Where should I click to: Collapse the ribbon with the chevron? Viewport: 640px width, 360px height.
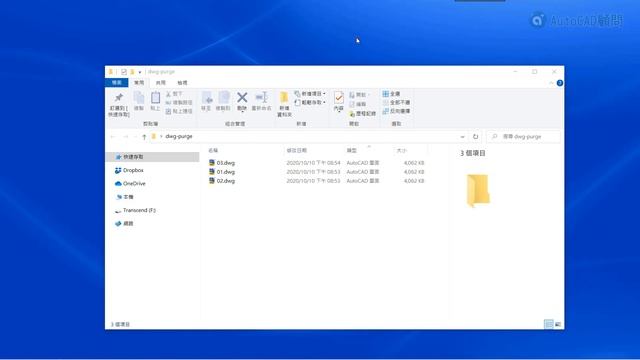(551, 83)
